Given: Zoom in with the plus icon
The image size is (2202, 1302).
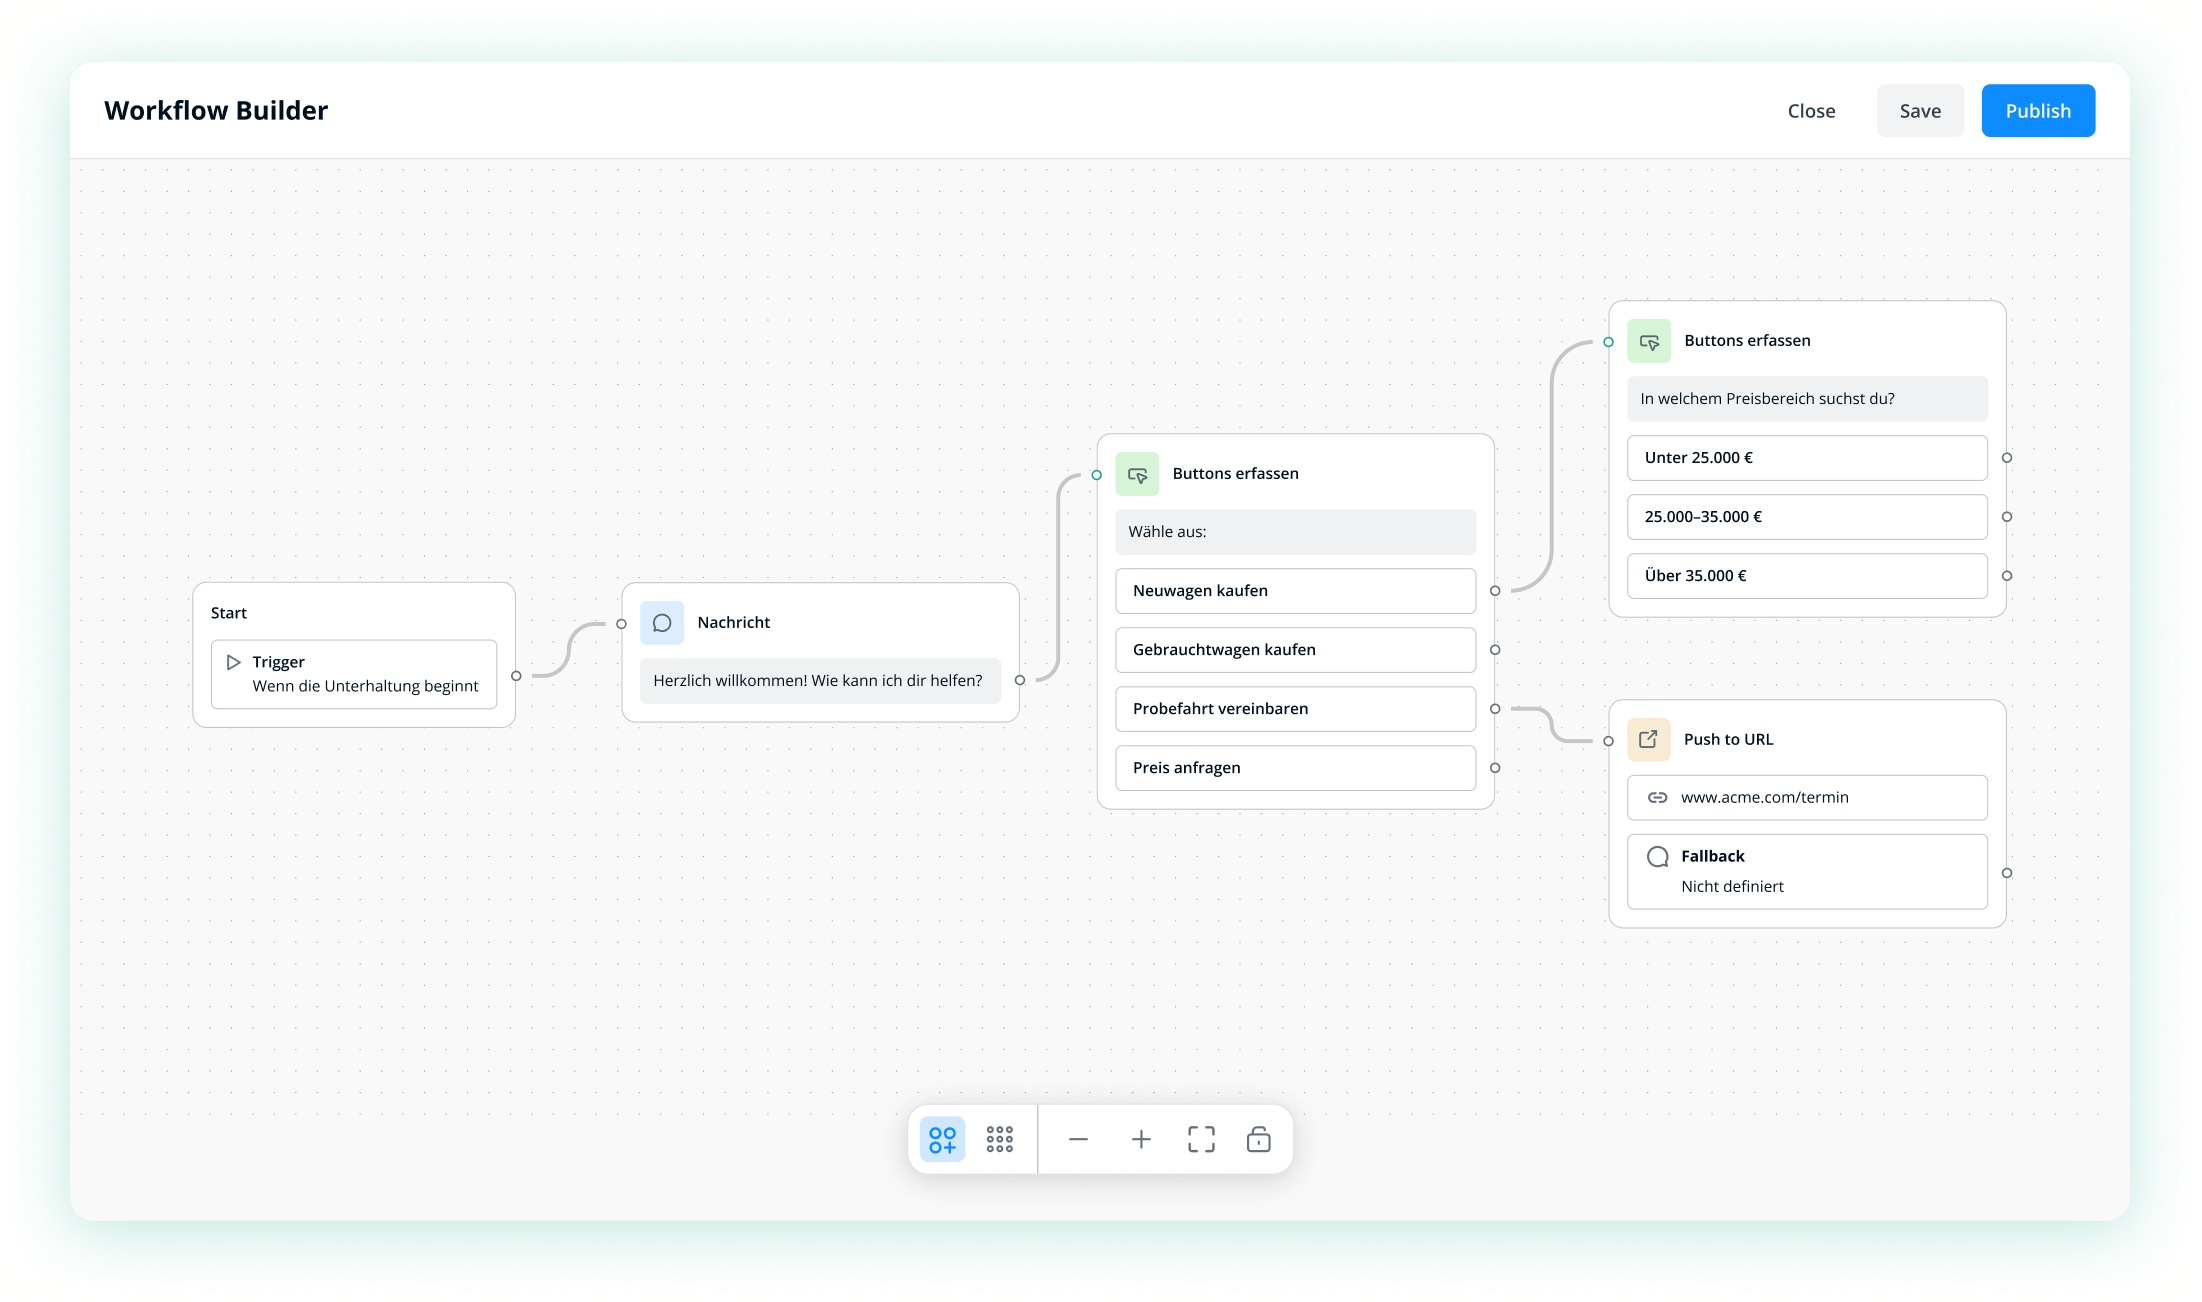Looking at the screenshot, I should pyautogui.click(x=1141, y=1139).
